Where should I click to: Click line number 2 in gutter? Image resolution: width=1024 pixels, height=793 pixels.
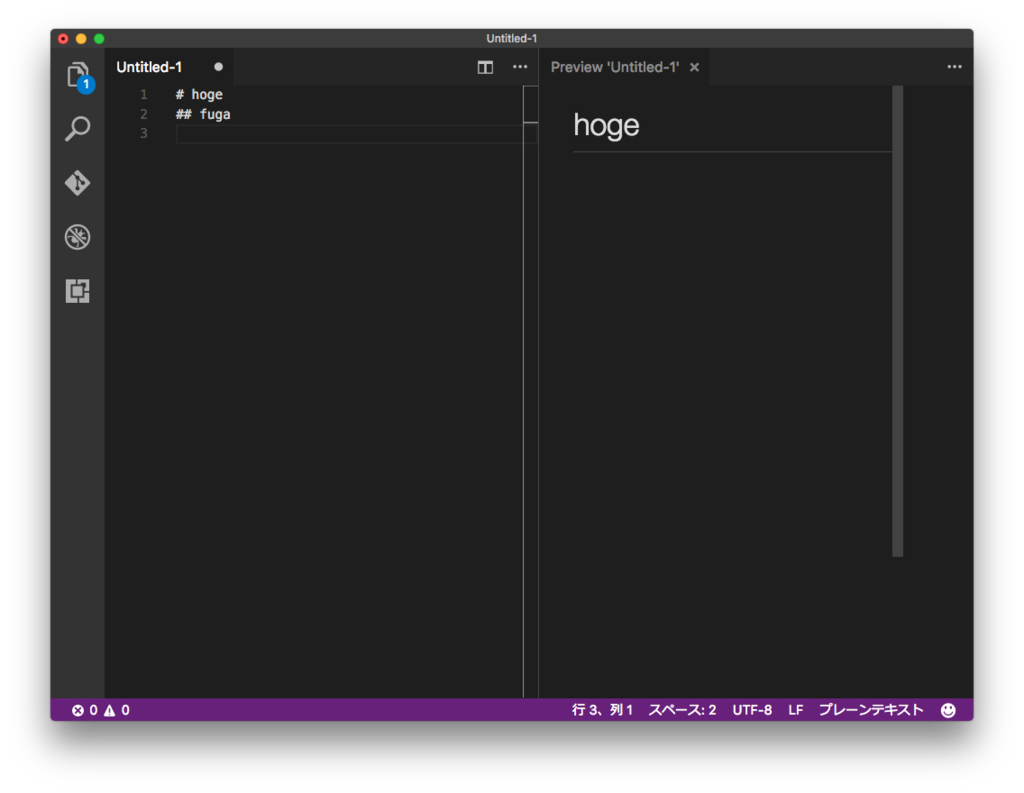[144, 114]
